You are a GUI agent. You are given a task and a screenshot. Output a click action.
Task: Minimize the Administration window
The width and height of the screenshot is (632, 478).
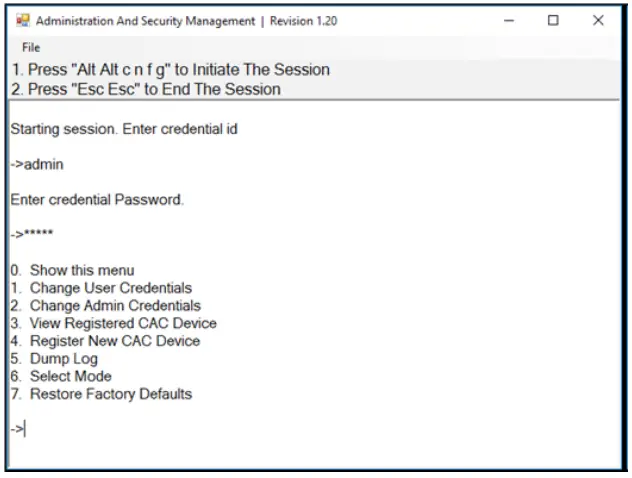508,21
